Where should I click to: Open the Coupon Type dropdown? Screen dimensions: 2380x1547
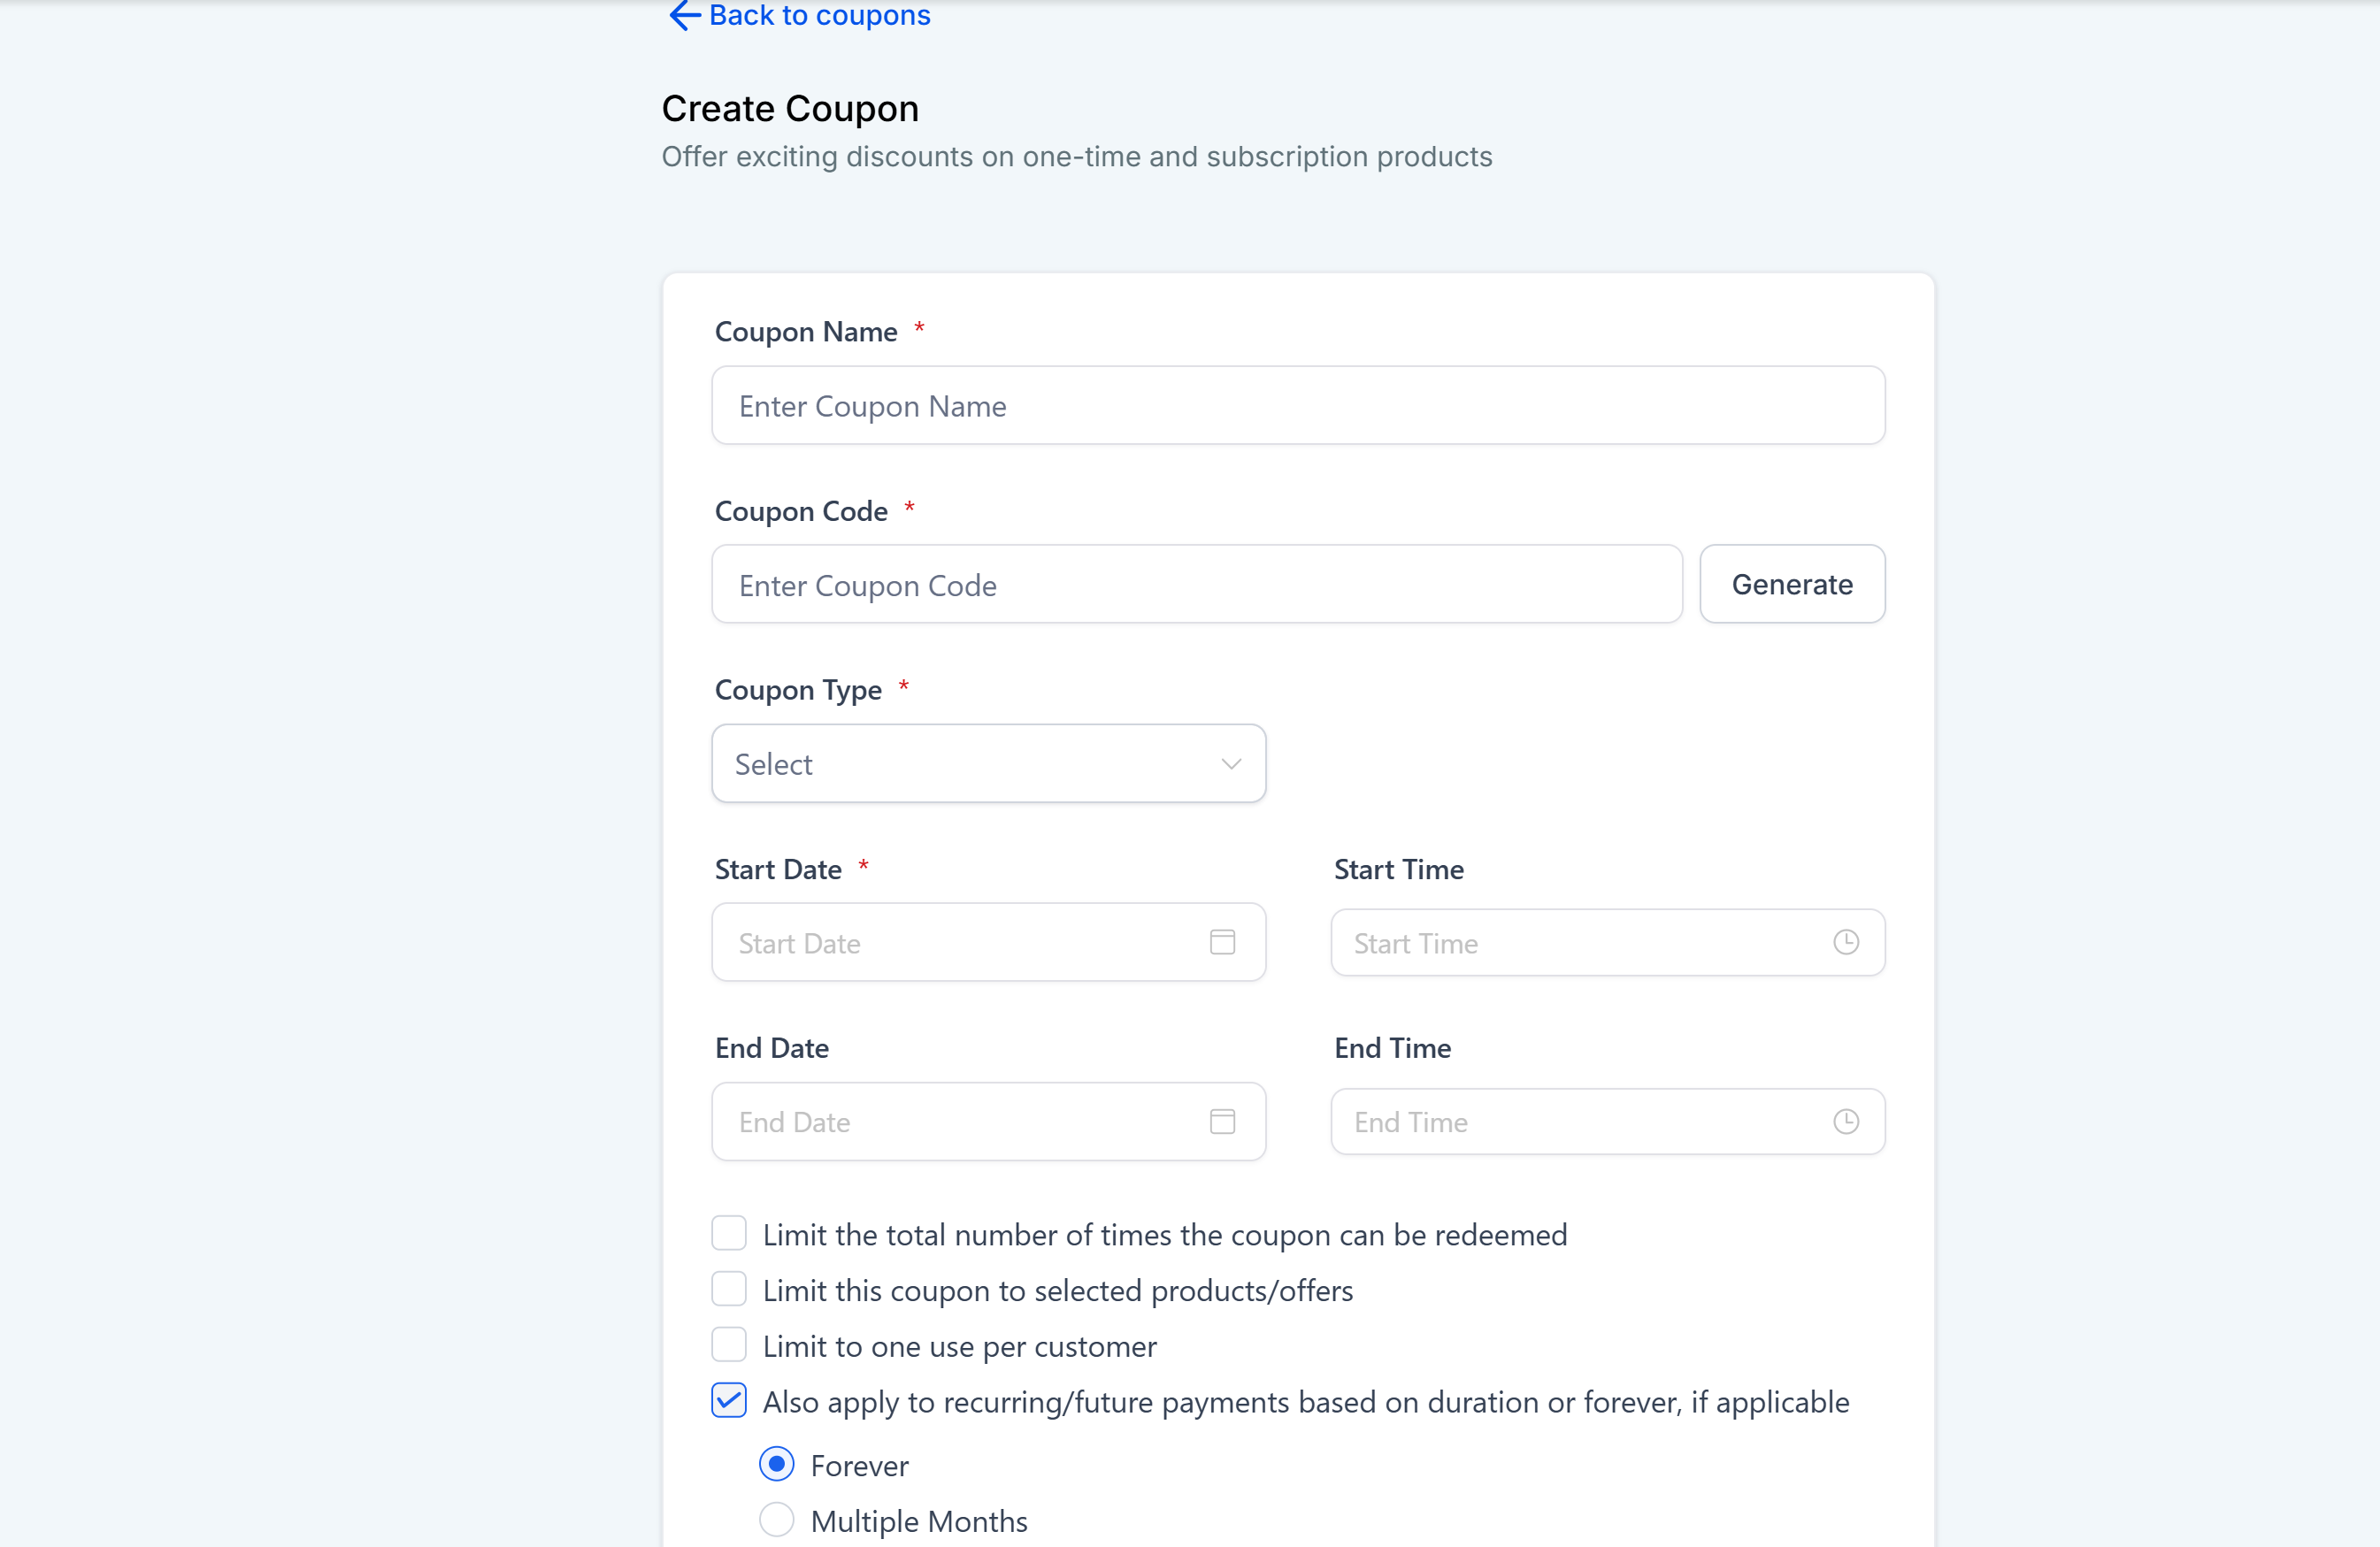988,763
